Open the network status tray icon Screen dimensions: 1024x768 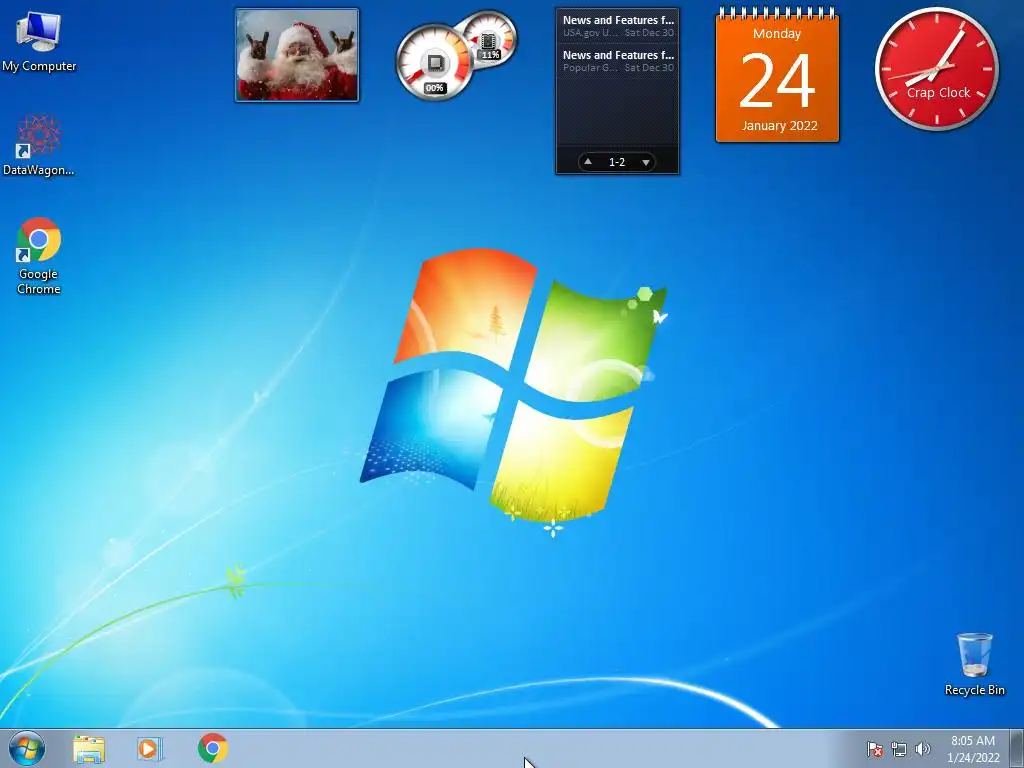899,749
